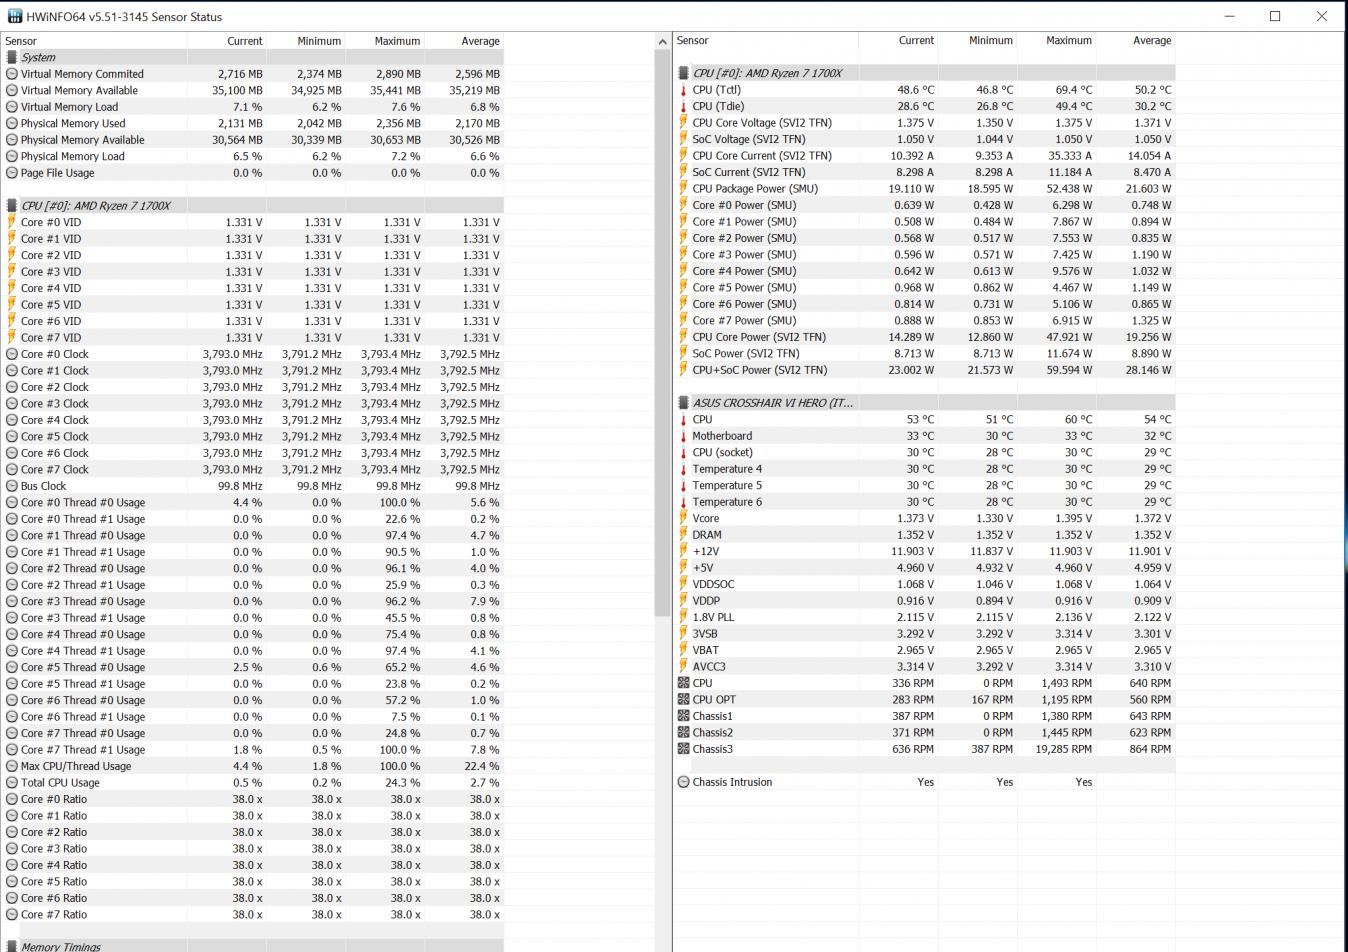The width and height of the screenshot is (1348, 952).
Task: Select the Core #4 Power (SMU) row label
Action: click(745, 271)
